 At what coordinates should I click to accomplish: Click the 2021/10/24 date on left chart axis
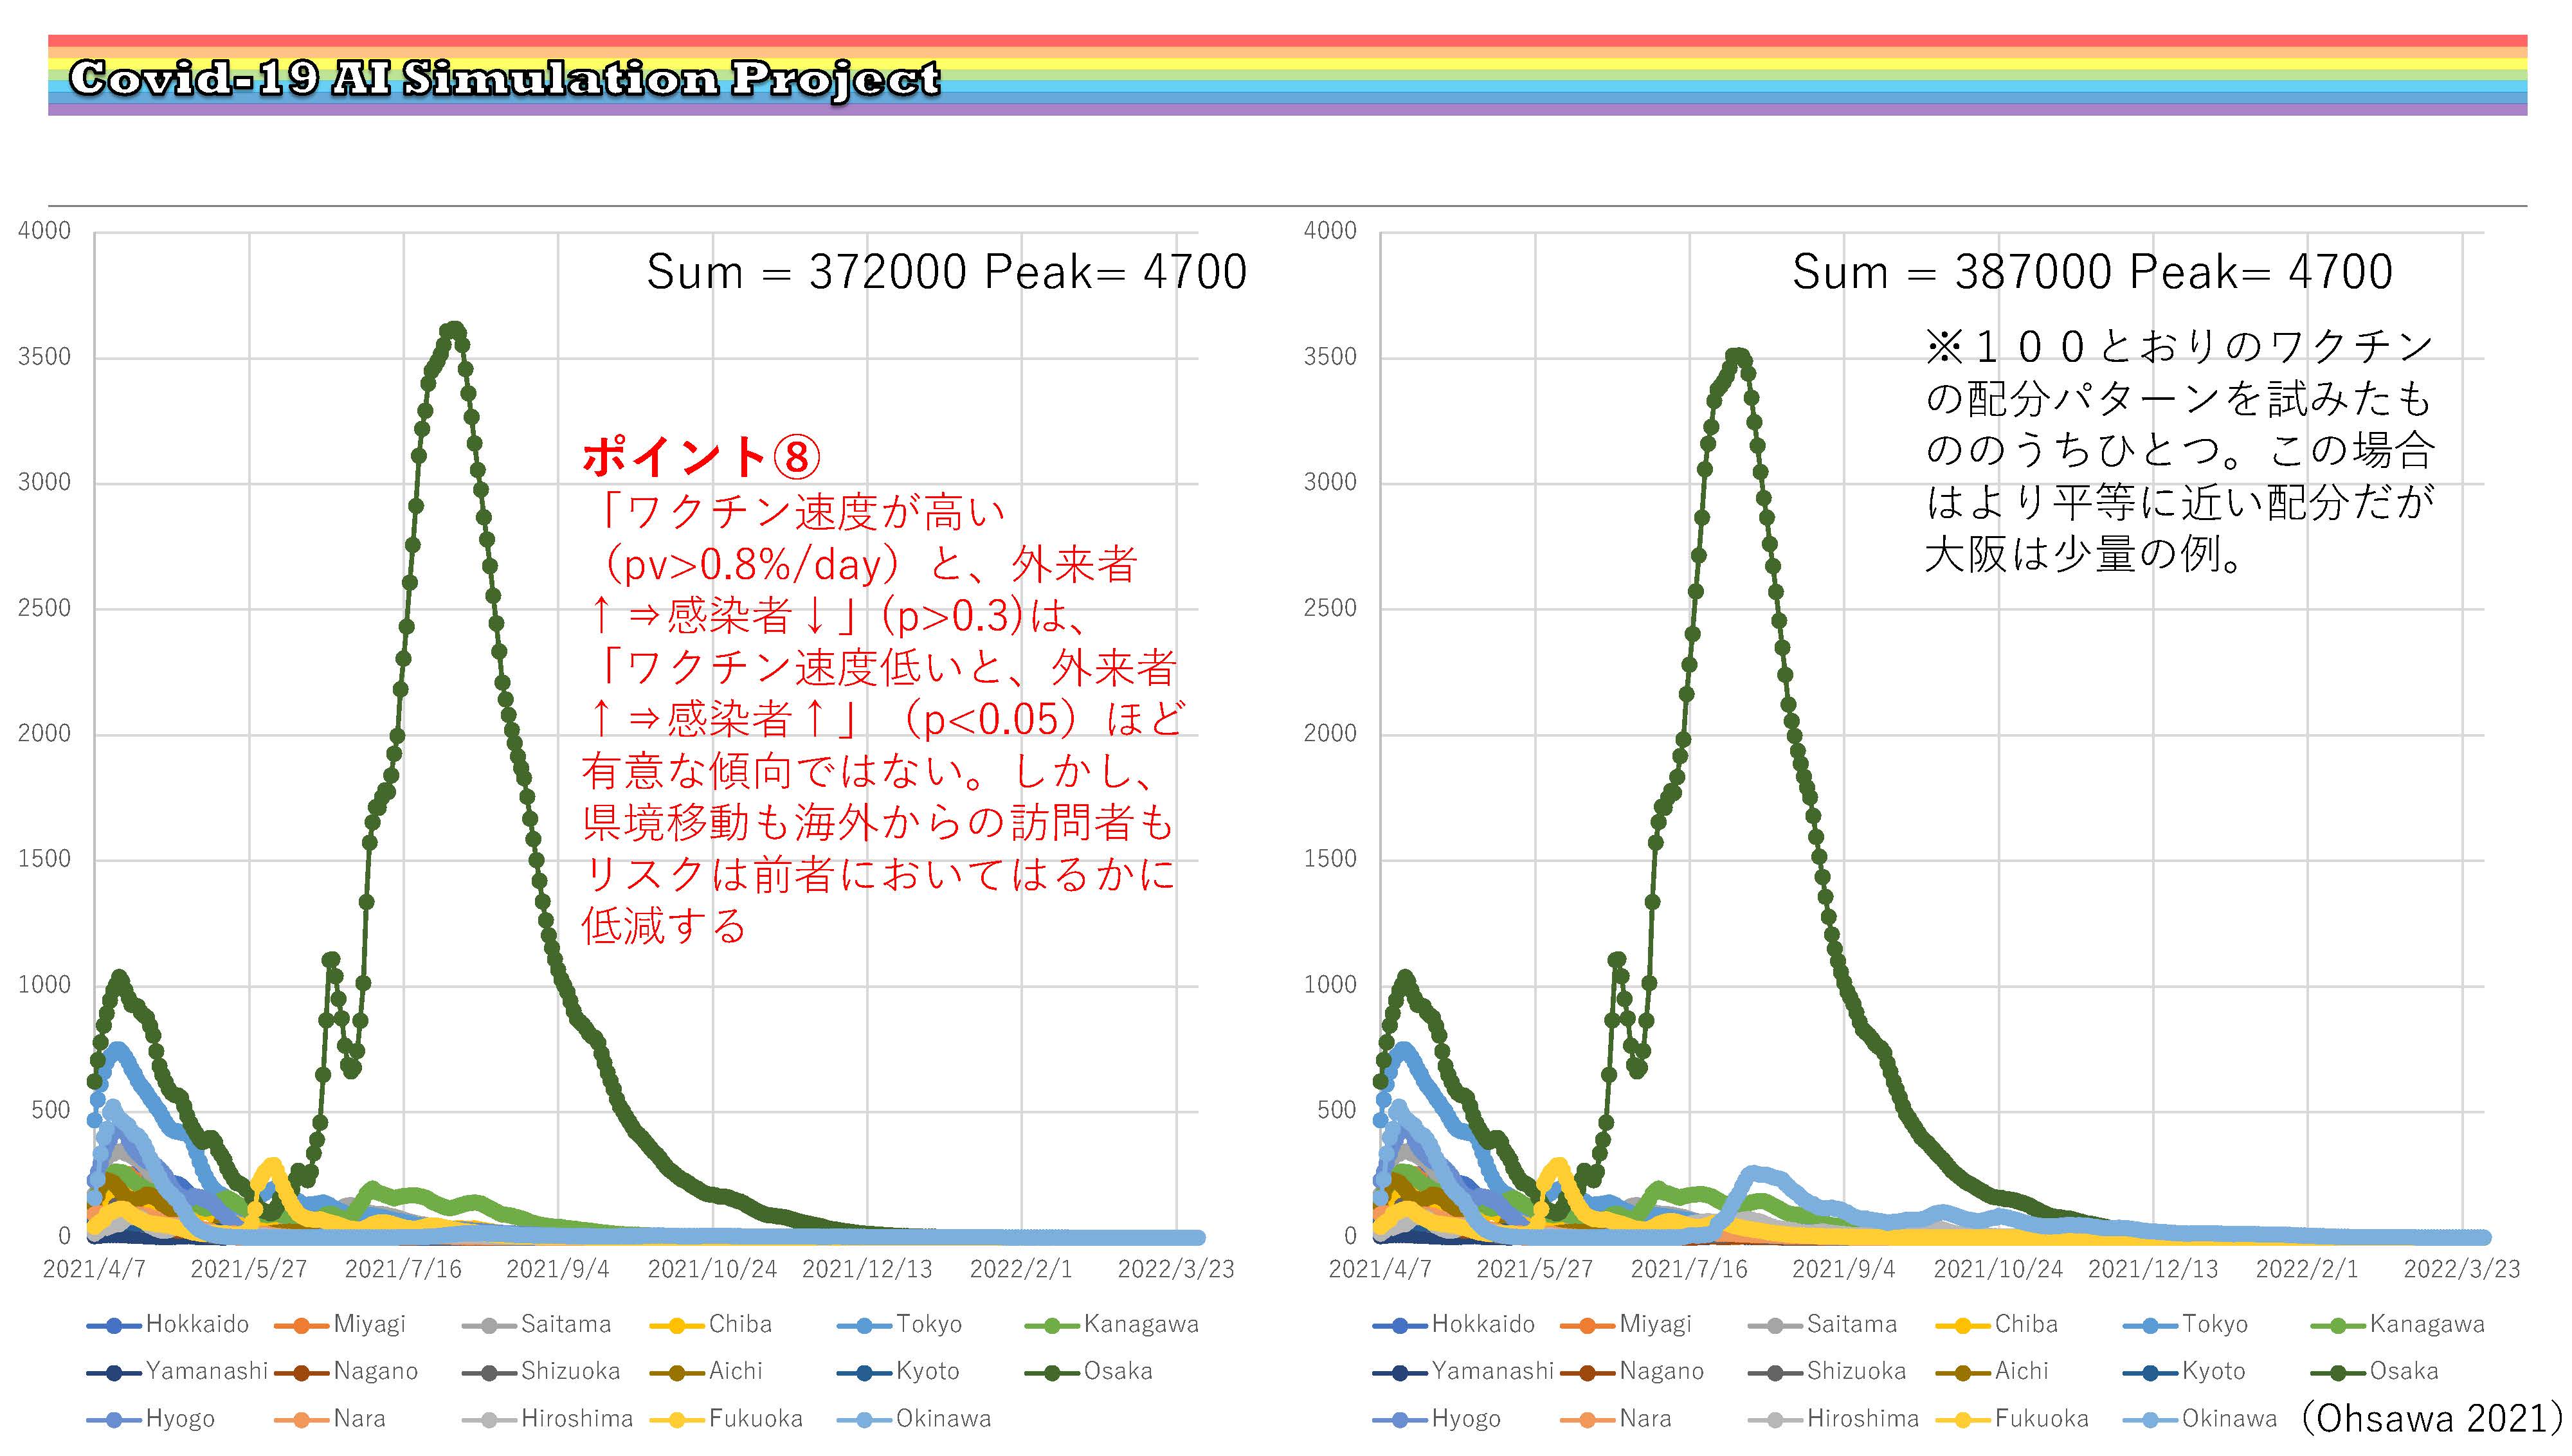coord(712,1269)
